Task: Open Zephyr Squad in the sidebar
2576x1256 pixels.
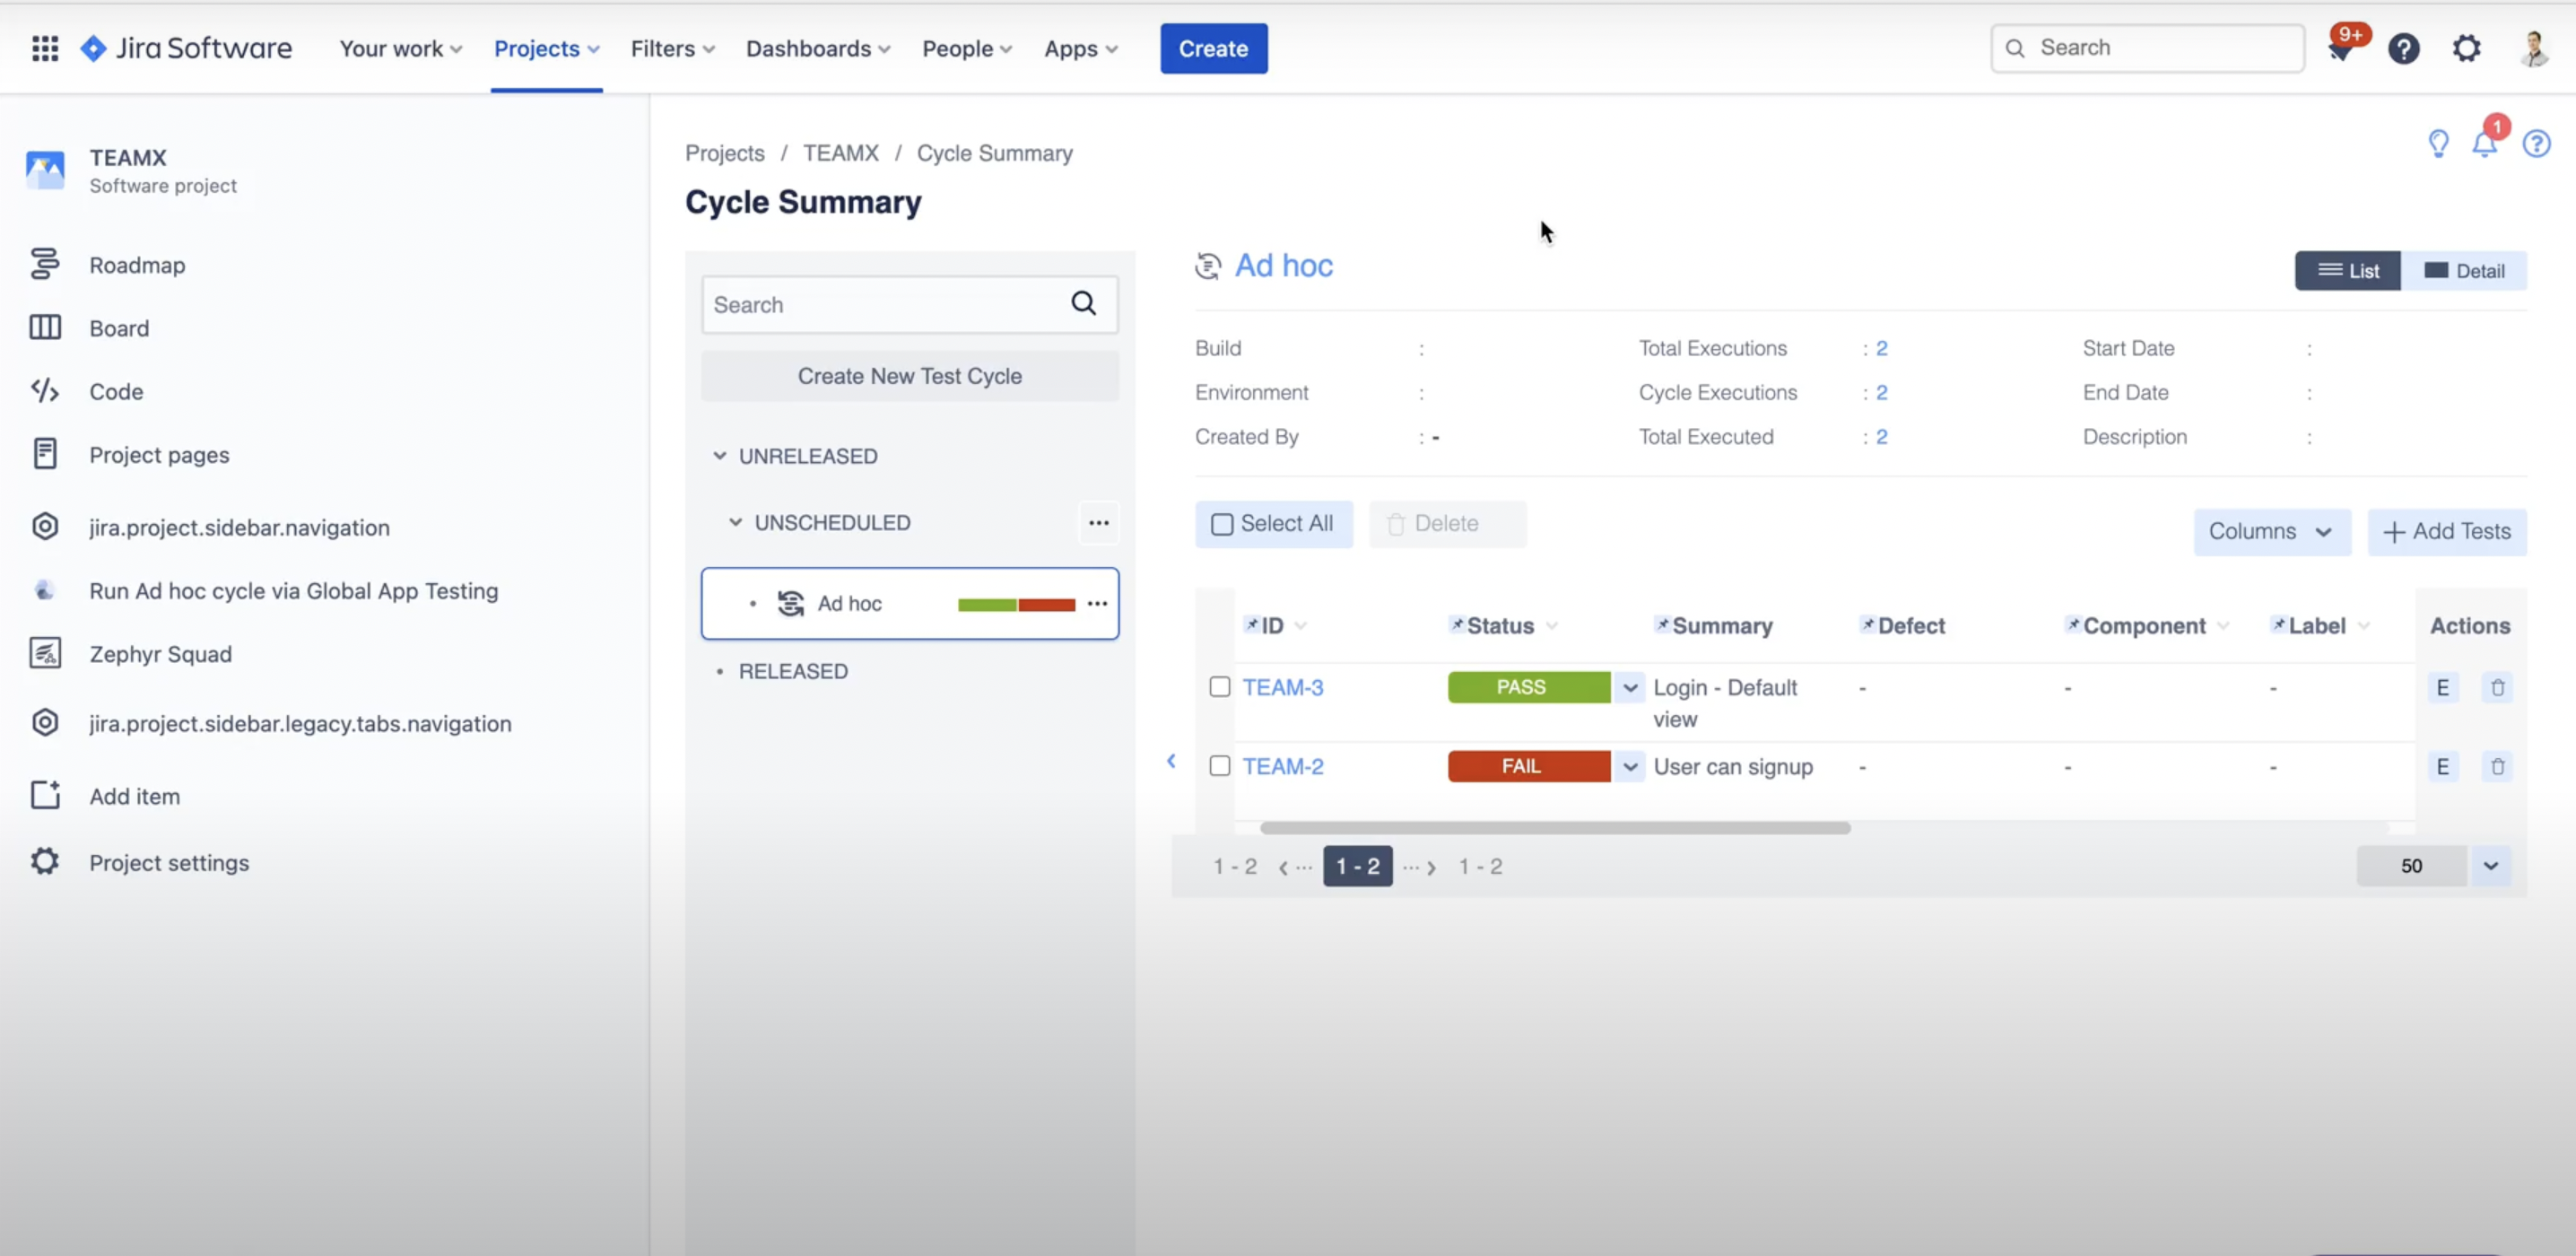Action: [160, 654]
